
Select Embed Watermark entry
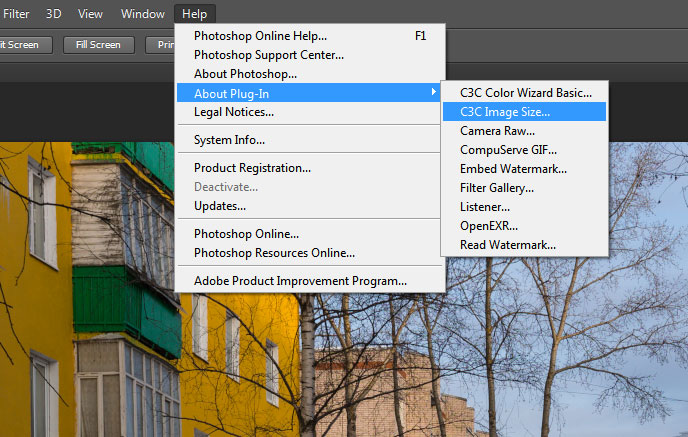(525, 169)
